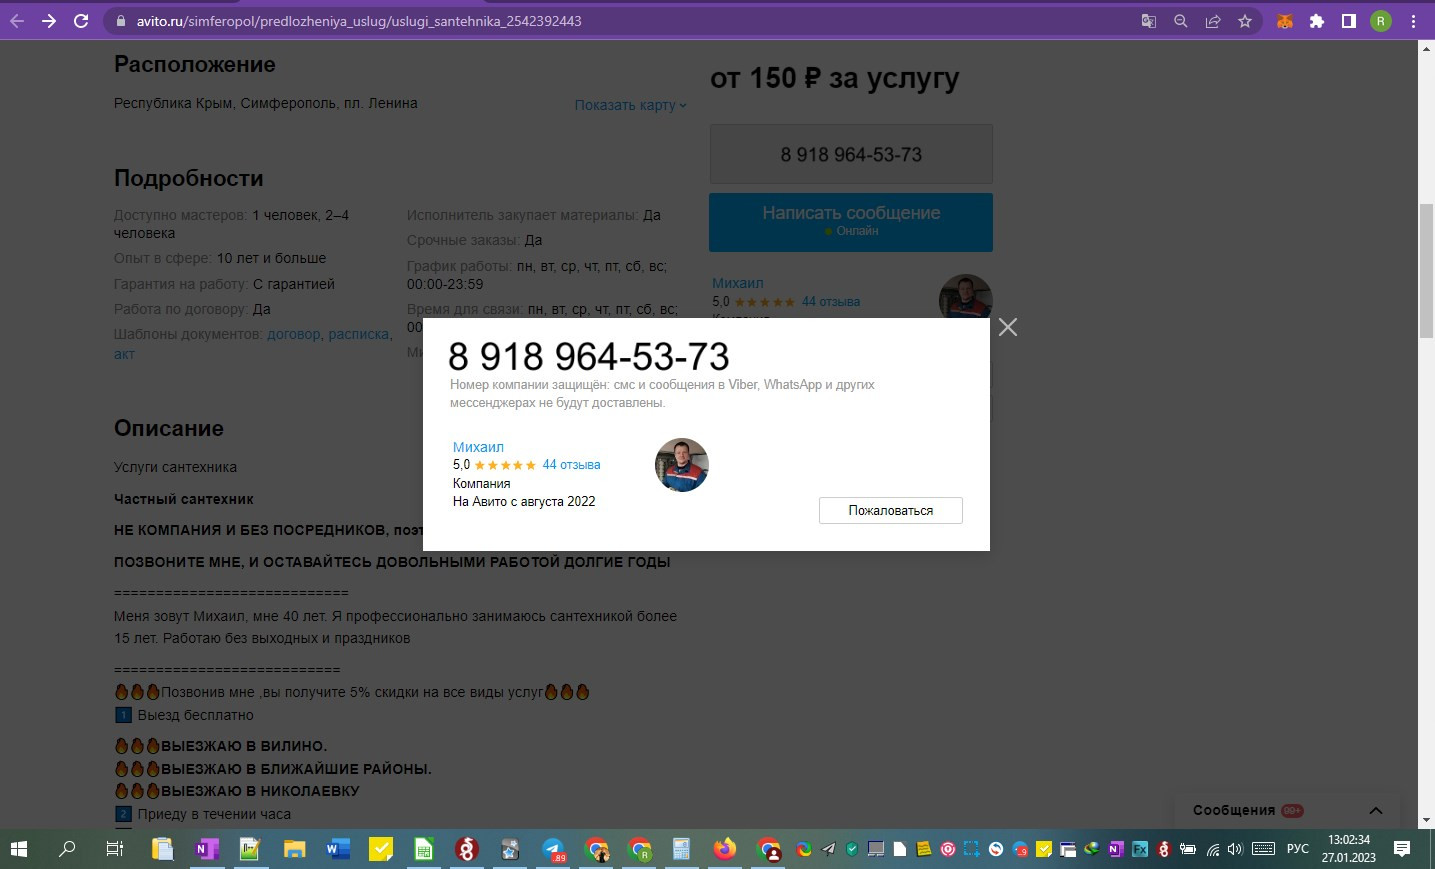Viewport: 1435px width, 869px height.
Task: Click Михаил's avatar photo in the popup
Action: click(x=682, y=465)
